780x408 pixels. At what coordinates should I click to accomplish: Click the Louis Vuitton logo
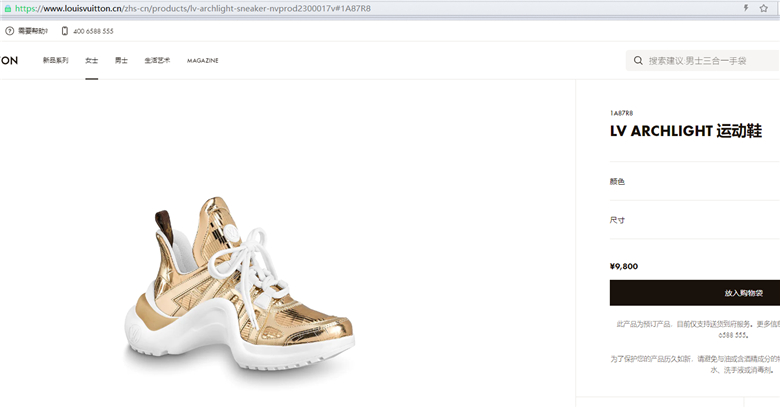[x=9, y=61]
